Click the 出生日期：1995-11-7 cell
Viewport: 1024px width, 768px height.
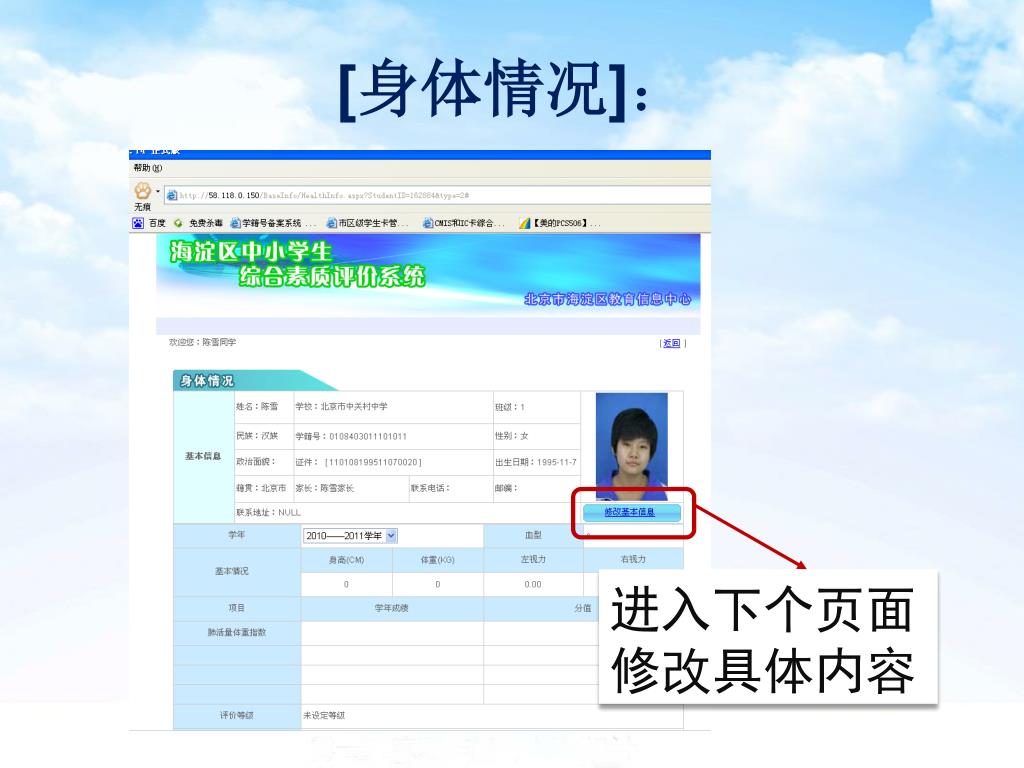536,462
